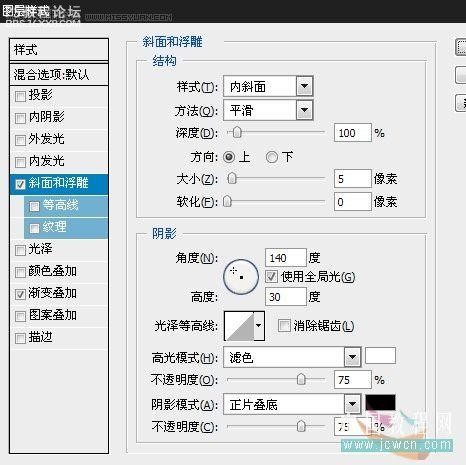Screen dimensions: 466x465
Task: Disable the Gradient Overlay (渐变叠加) checkbox
Action: click(x=20, y=294)
